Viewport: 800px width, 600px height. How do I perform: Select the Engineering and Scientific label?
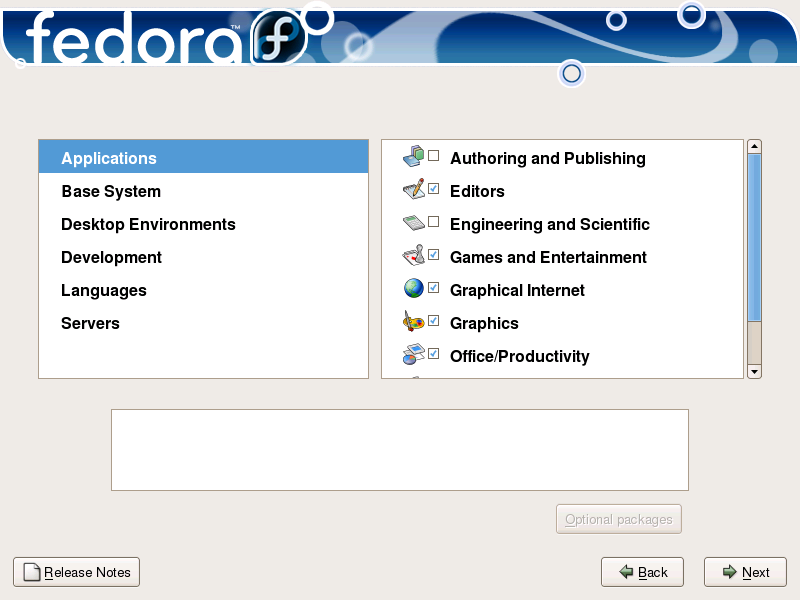(x=550, y=224)
